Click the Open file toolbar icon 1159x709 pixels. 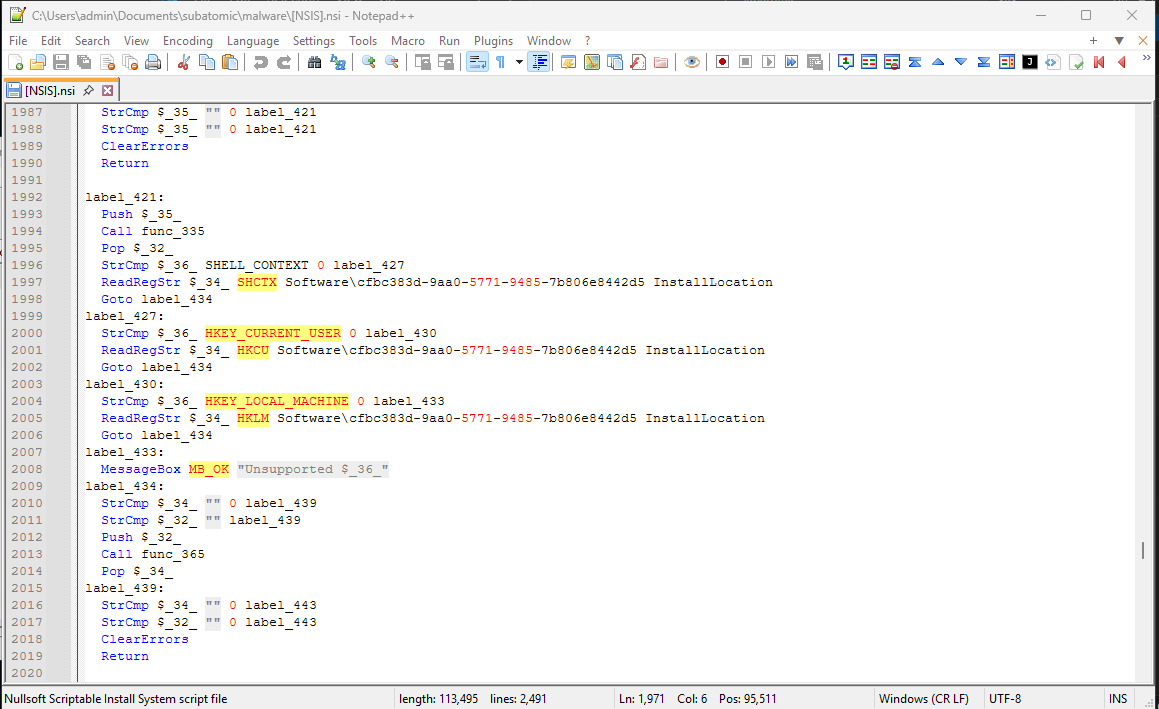[x=38, y=62]
